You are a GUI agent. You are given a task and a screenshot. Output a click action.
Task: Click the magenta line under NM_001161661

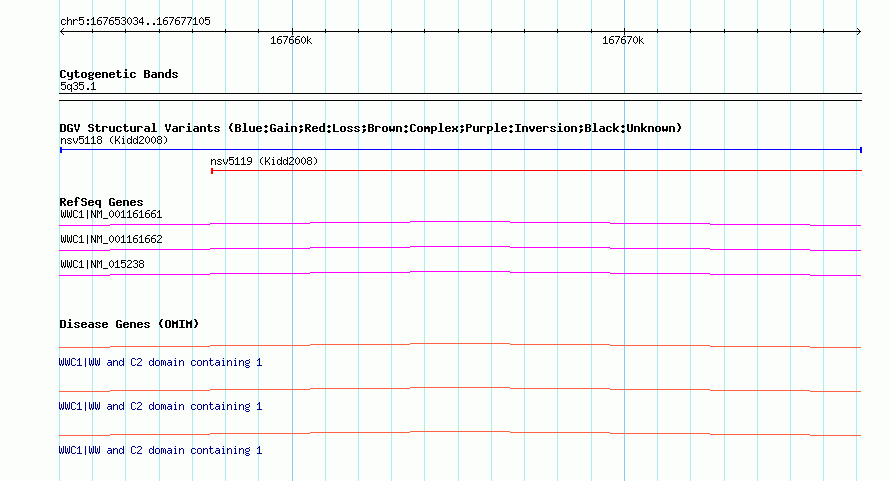click(x=460, y=223)
